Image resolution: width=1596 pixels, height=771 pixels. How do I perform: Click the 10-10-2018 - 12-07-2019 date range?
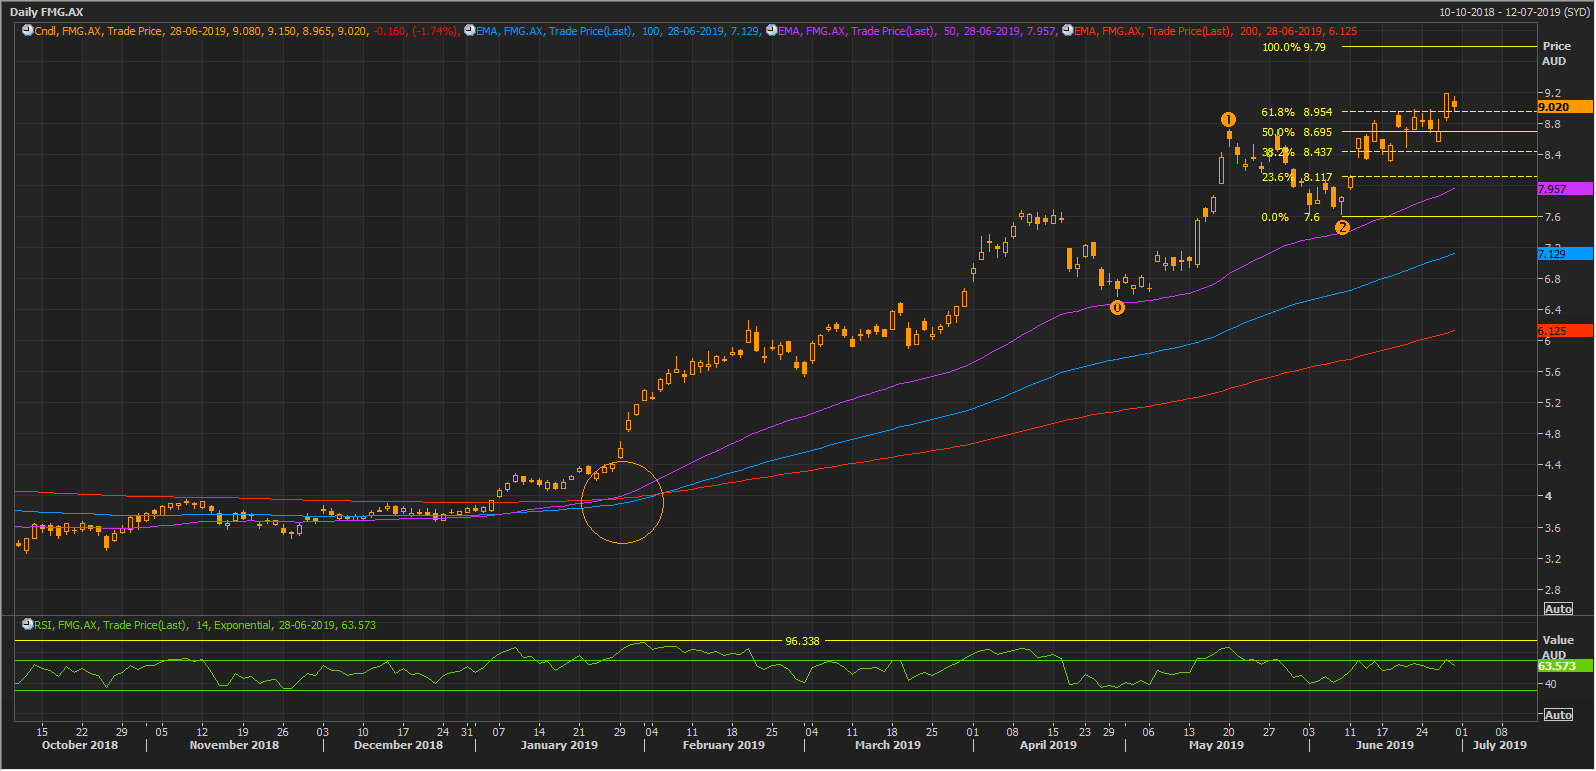point(1514,12)
